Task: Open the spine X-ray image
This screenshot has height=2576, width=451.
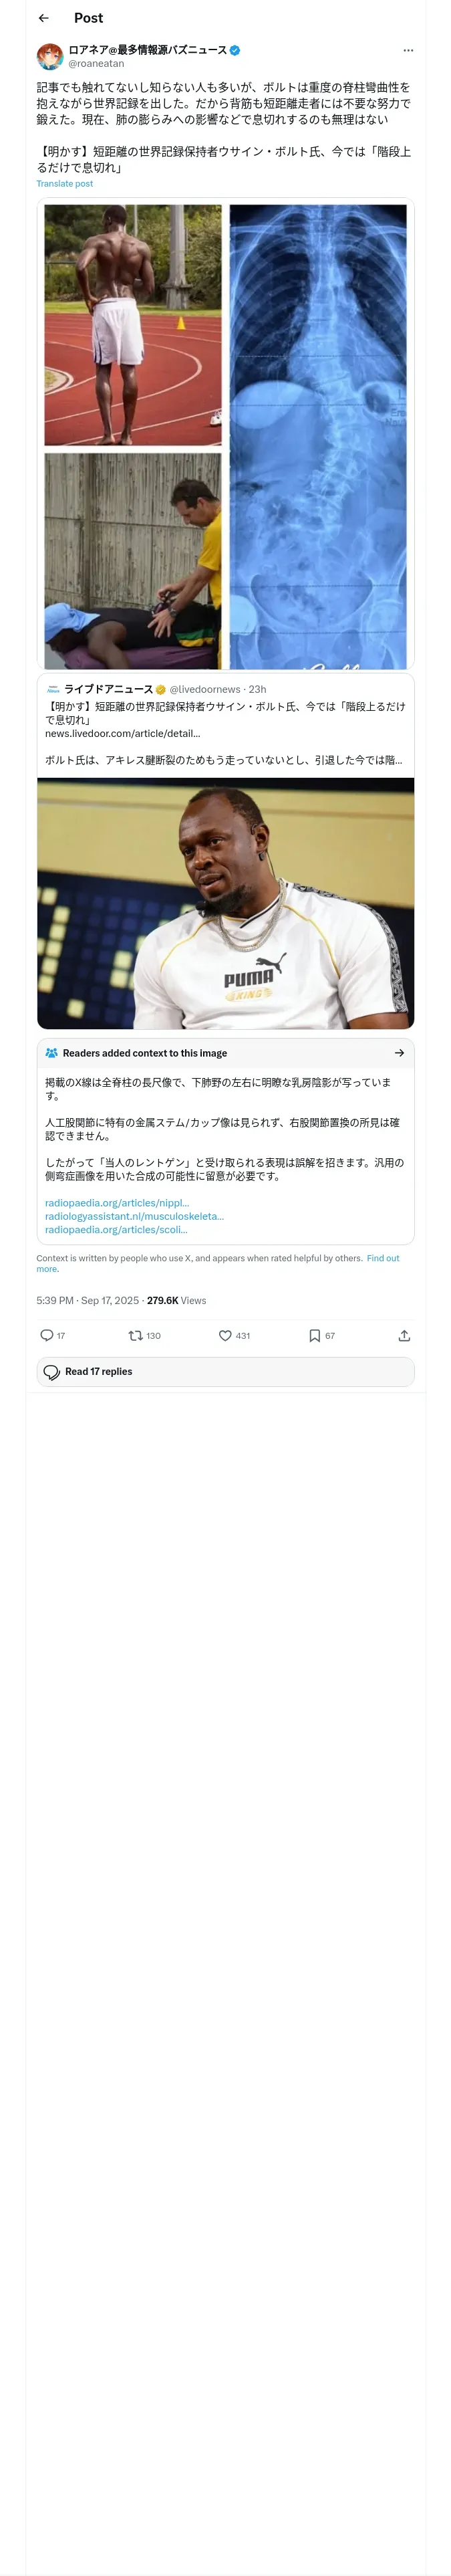Action: point(318,436)
